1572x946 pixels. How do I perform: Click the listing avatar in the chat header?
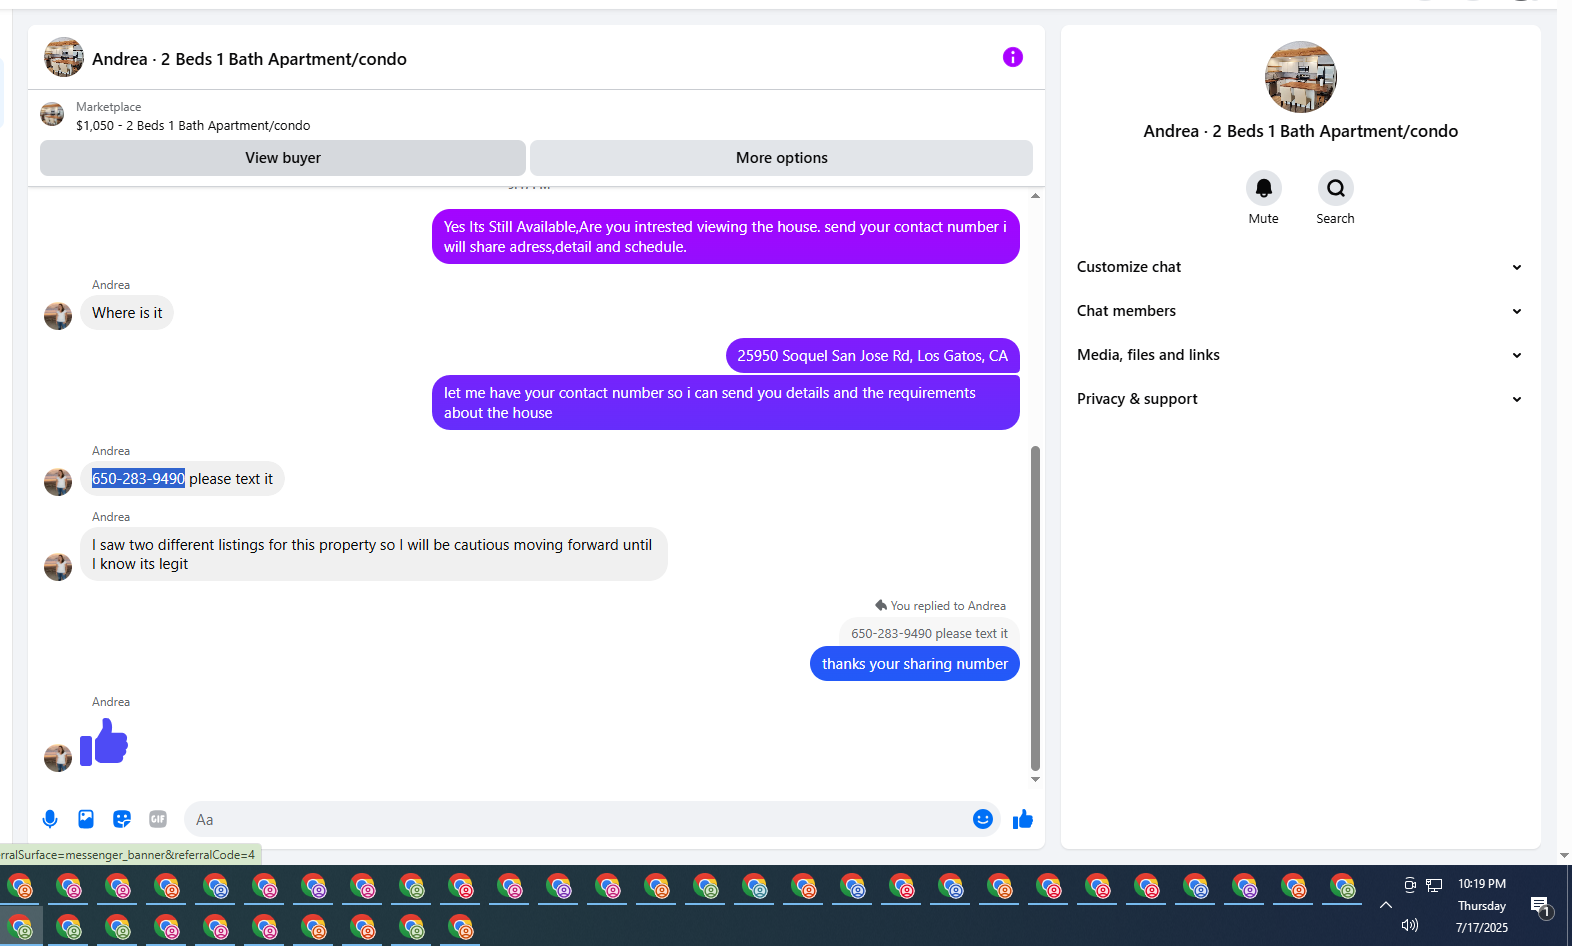tap(64, 57)
